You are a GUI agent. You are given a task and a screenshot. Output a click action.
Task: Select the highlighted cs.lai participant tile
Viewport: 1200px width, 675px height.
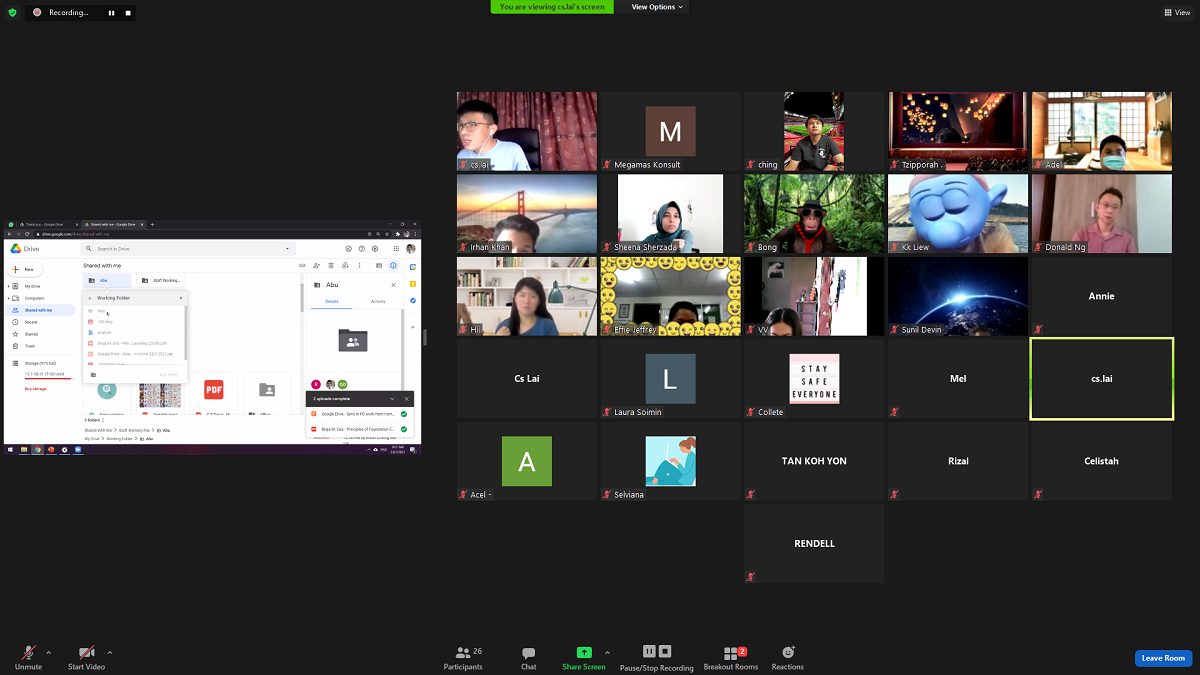(1101, 379)
